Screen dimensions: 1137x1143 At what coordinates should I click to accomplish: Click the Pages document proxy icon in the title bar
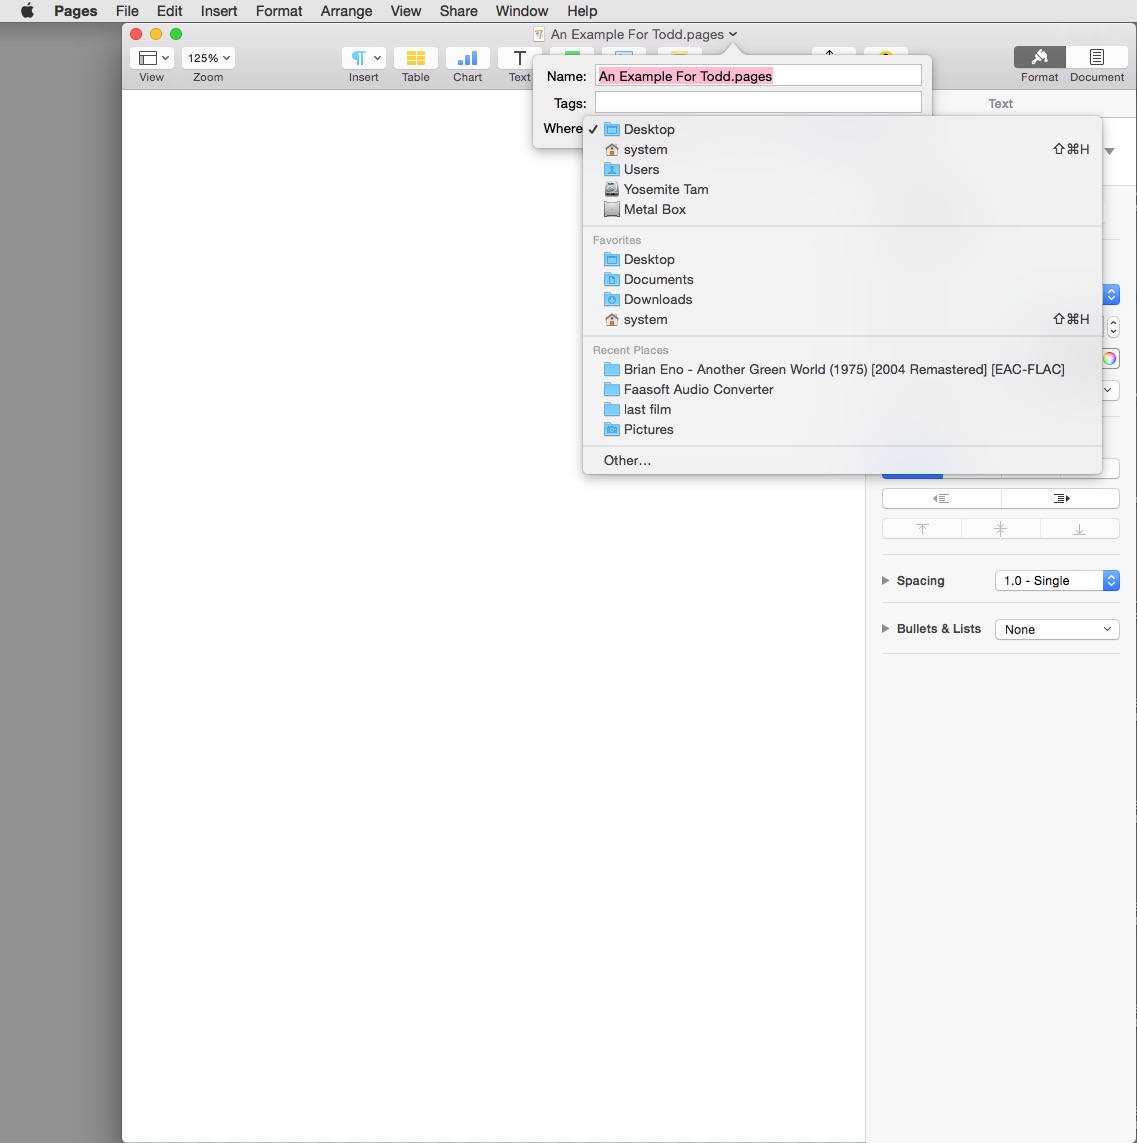point(539,34)
